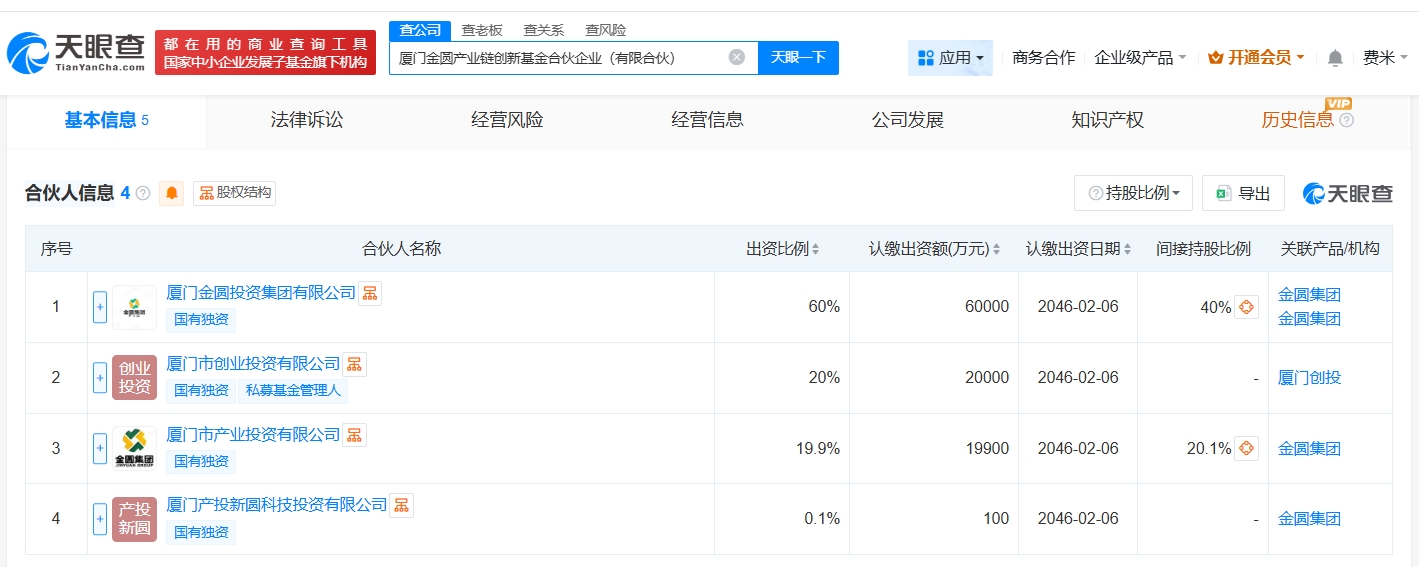The height and width of the screenshot is (567, 1419).
Task: Click help icon next to 历史信息
Action: [1346, 120]
